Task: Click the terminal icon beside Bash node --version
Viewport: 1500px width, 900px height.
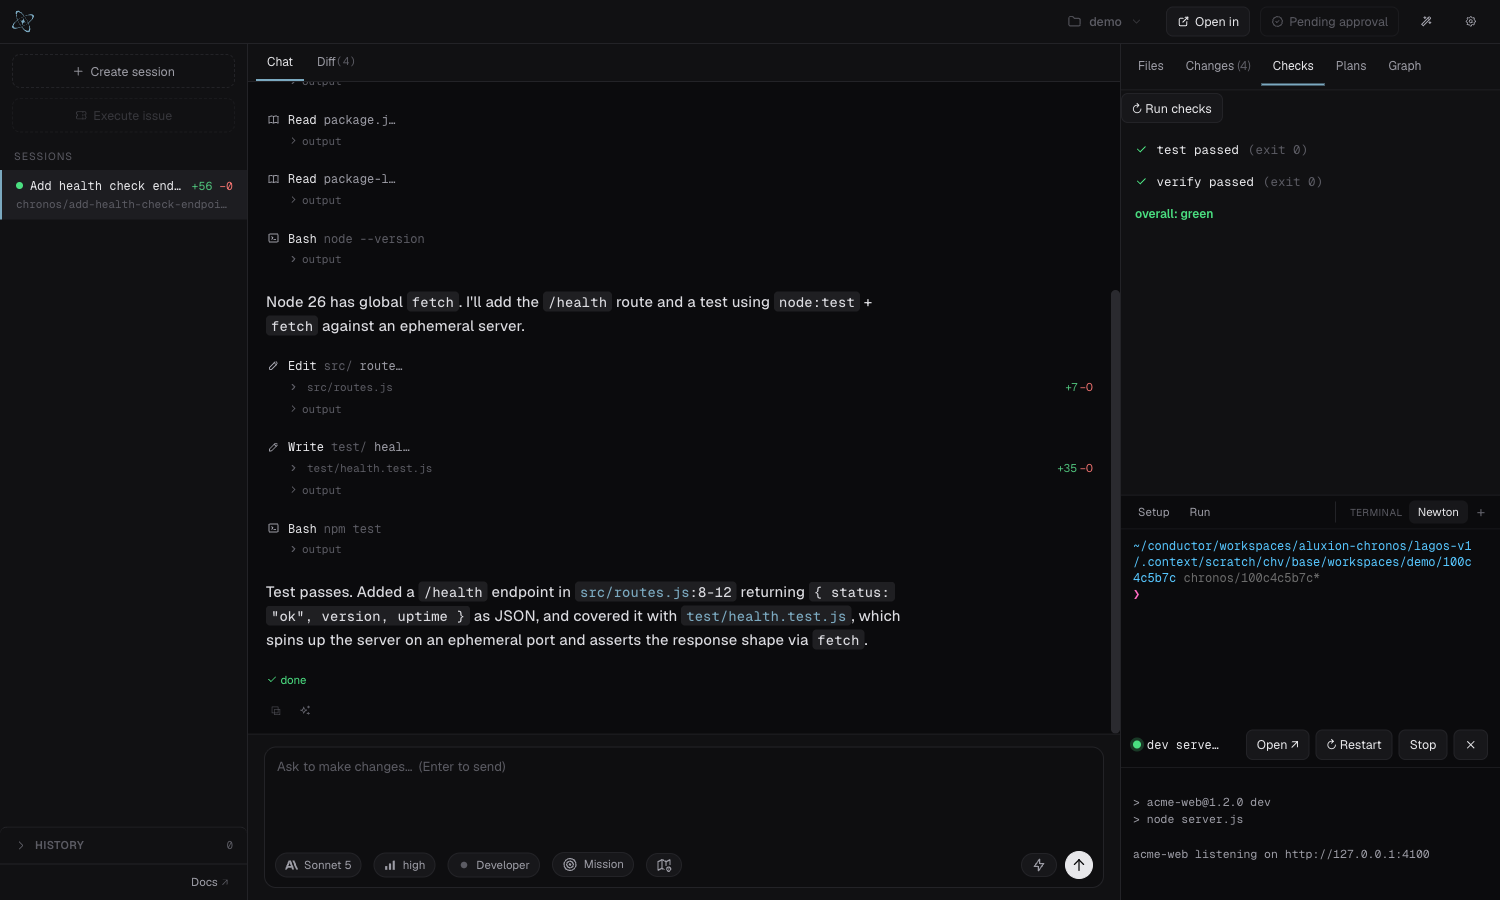Action: click(x=273, y=239)
